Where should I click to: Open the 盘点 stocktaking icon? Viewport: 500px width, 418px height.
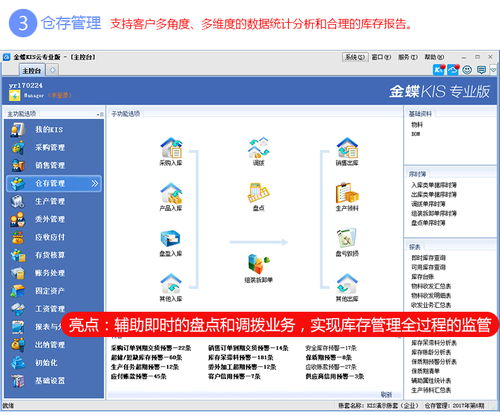[259, 197]
